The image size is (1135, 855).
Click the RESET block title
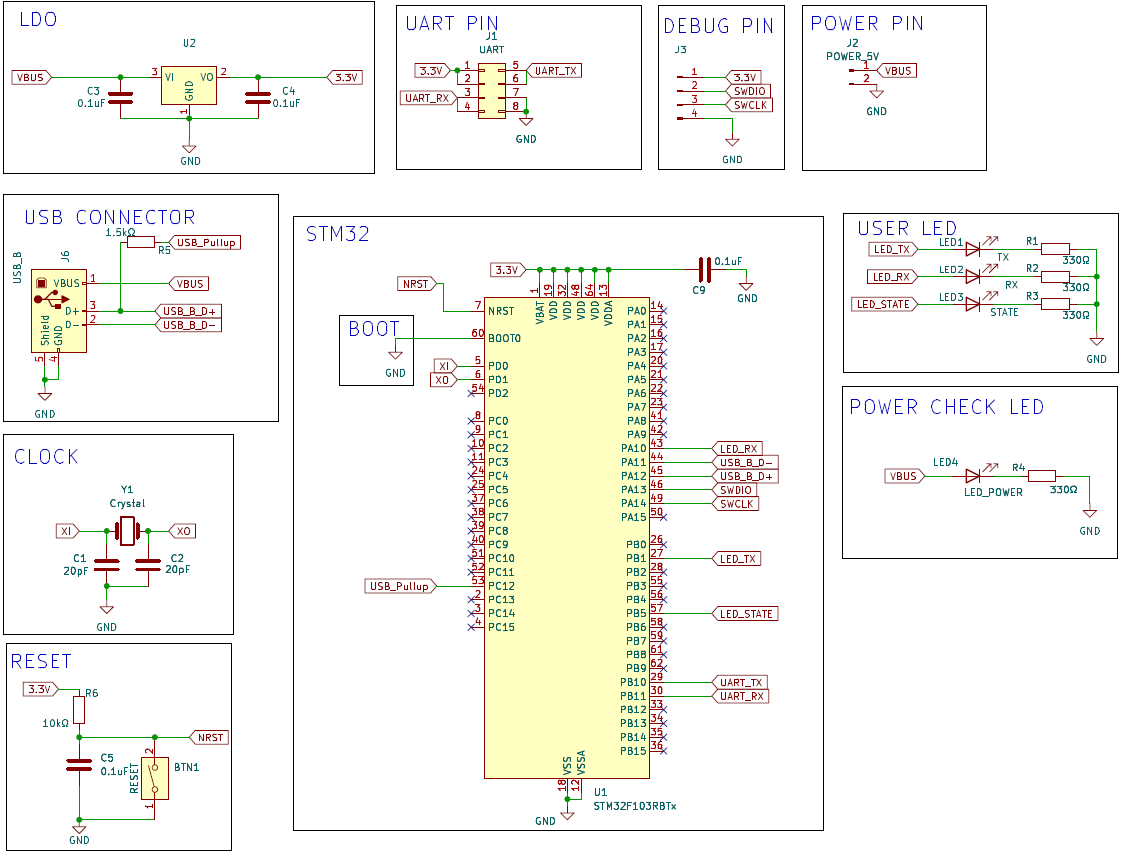coord(41,662)
